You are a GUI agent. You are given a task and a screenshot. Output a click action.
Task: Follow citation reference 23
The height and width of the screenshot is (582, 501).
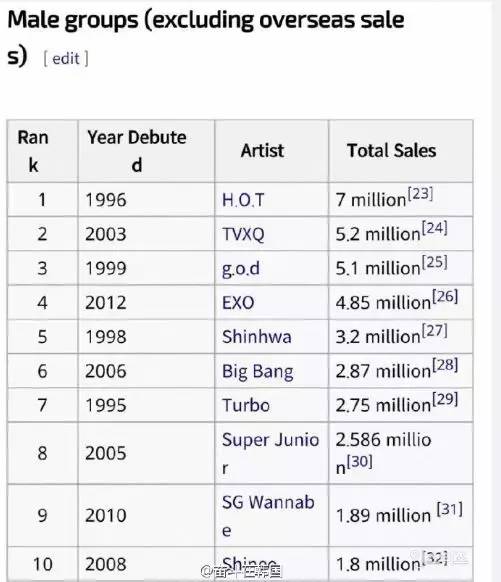(x=420, y=194)
